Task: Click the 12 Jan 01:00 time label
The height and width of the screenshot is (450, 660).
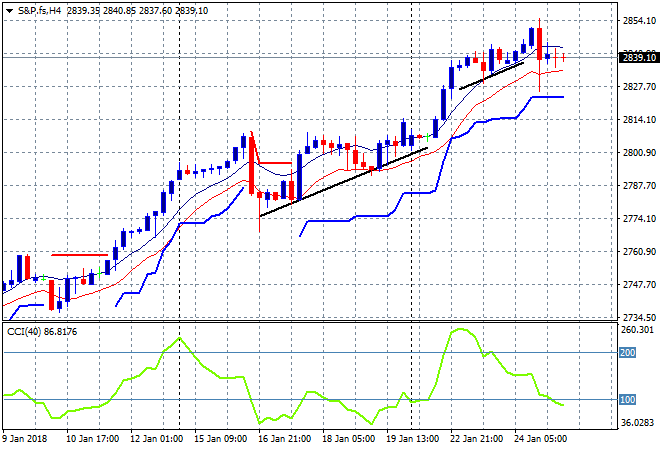Action: [157, 439]
